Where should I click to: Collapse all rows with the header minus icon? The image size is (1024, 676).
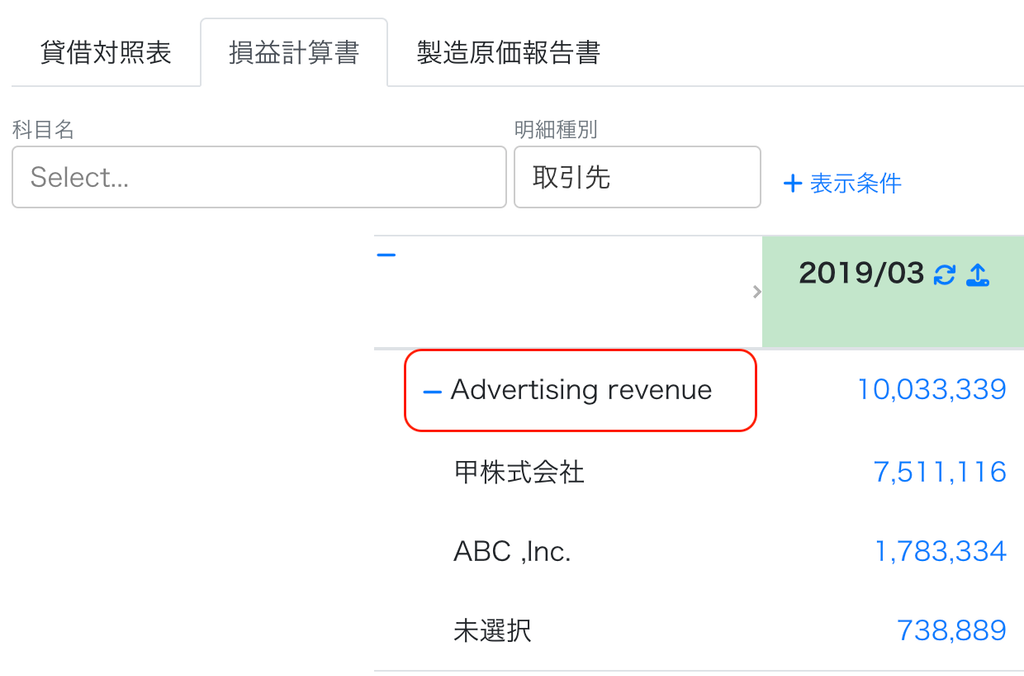[x=386, y=255]
